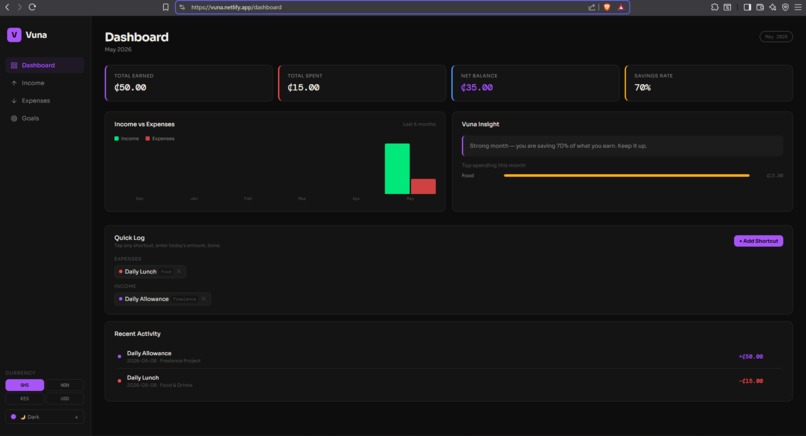
Task: Open Brave Shields lion icon
Action: (x=607, y=7)
